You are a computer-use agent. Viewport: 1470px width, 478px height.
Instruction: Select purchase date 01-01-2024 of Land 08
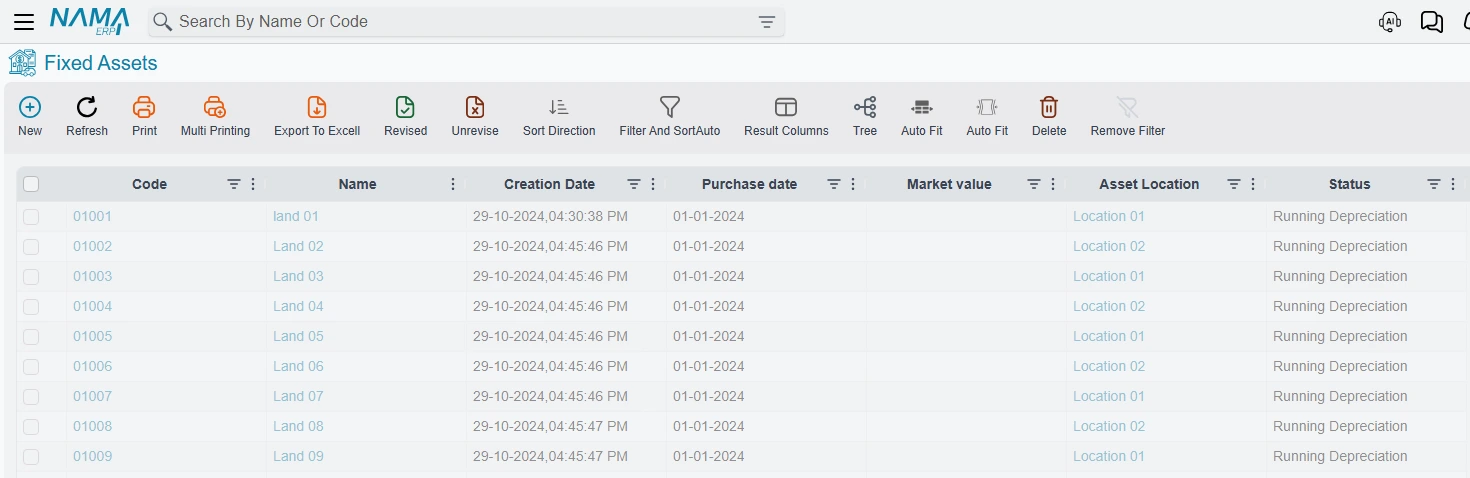[708, 426]
